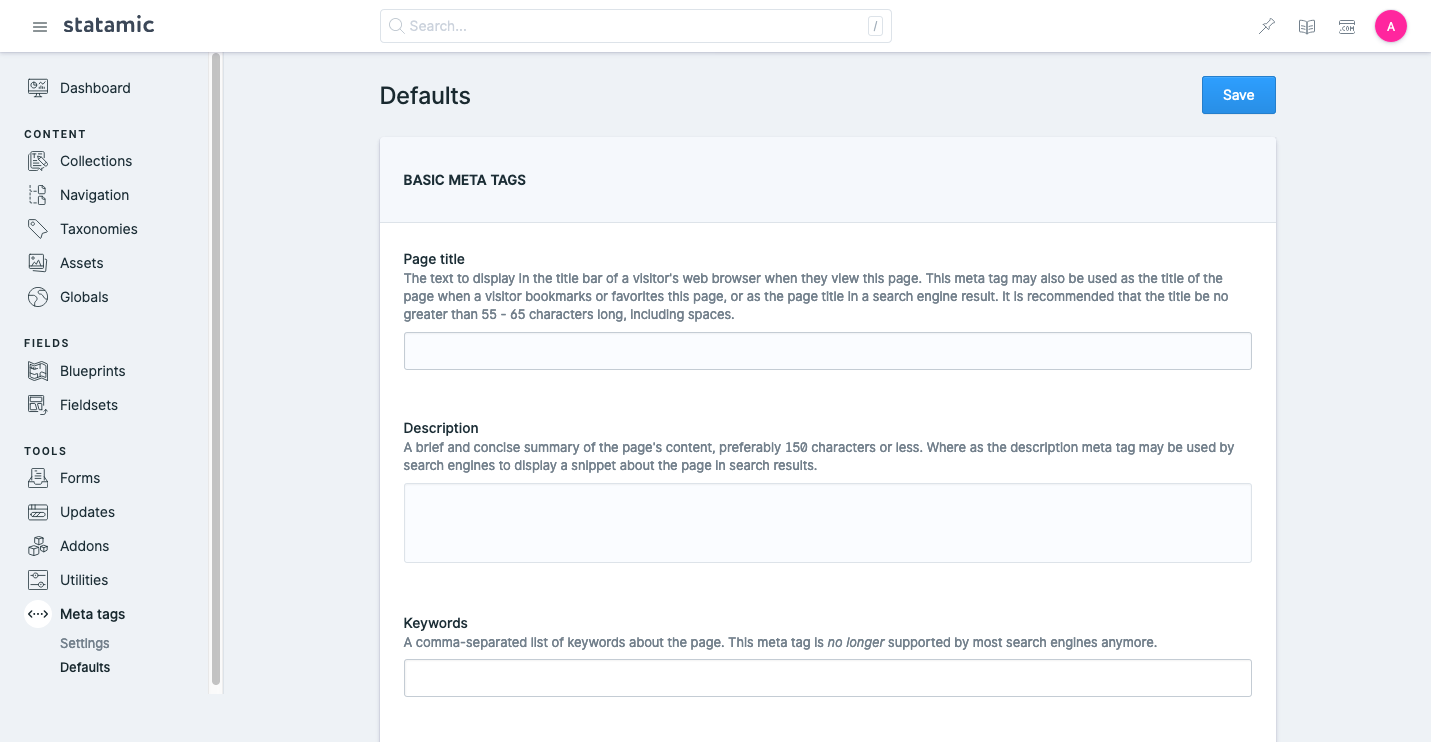This screenshot has height=742, width=1431.
Task: Click into the Page title field
Action: [827, 351]
